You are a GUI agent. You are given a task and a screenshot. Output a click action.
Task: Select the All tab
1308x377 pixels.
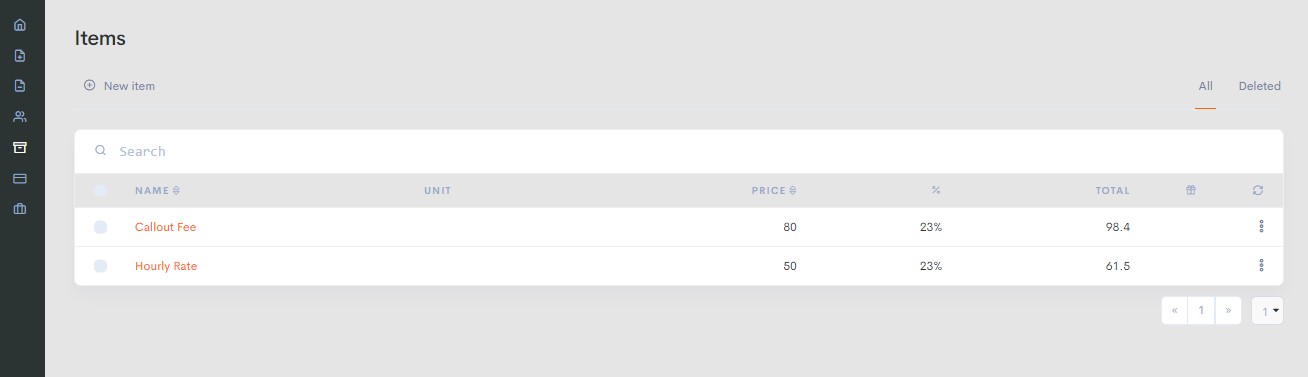(1205, 86)
